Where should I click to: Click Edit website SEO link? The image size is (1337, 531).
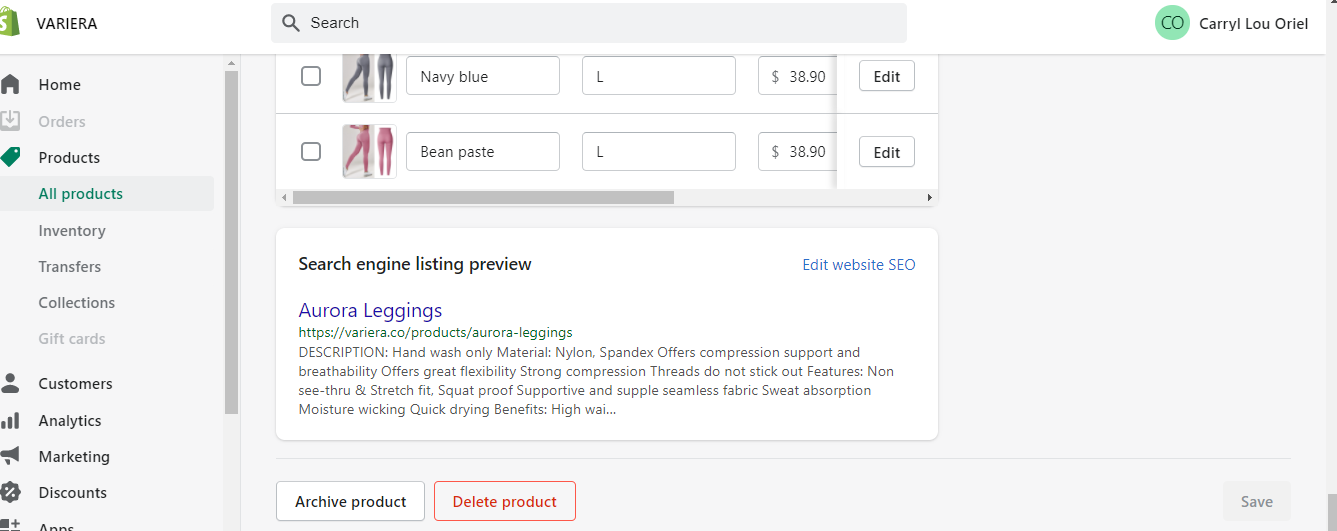859,265
